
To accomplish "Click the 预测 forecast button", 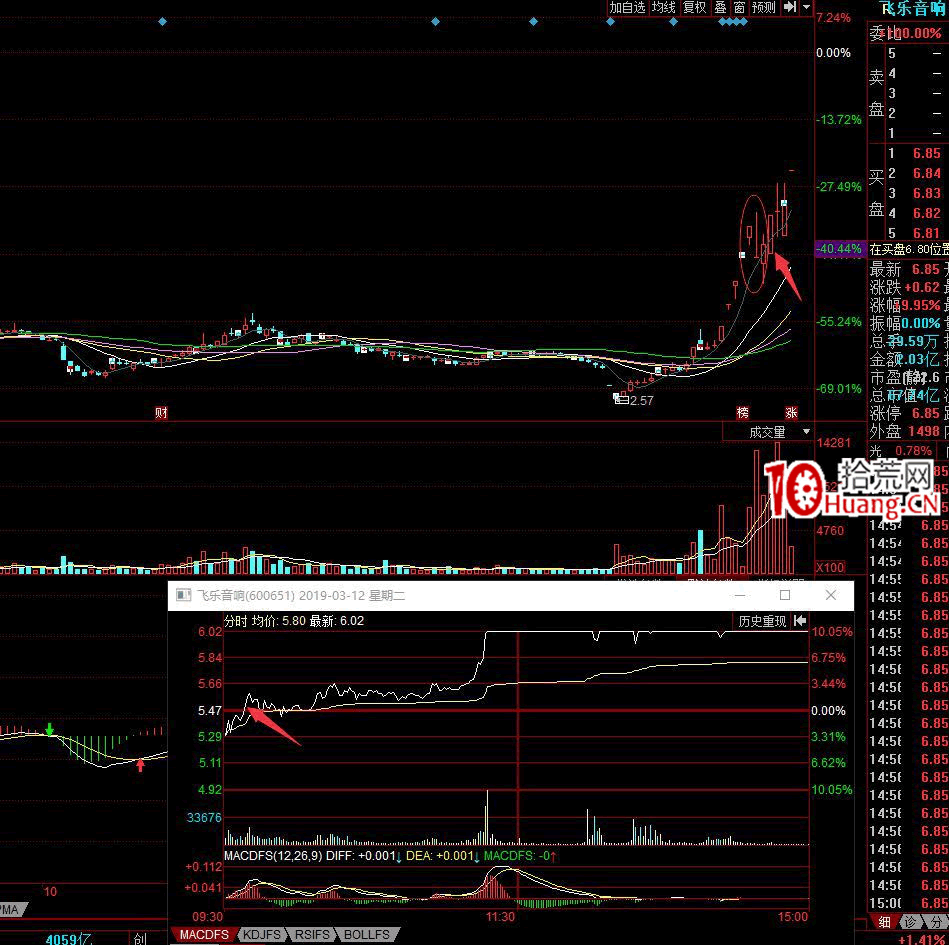I will pyautogui.click(x=764, y=7).
